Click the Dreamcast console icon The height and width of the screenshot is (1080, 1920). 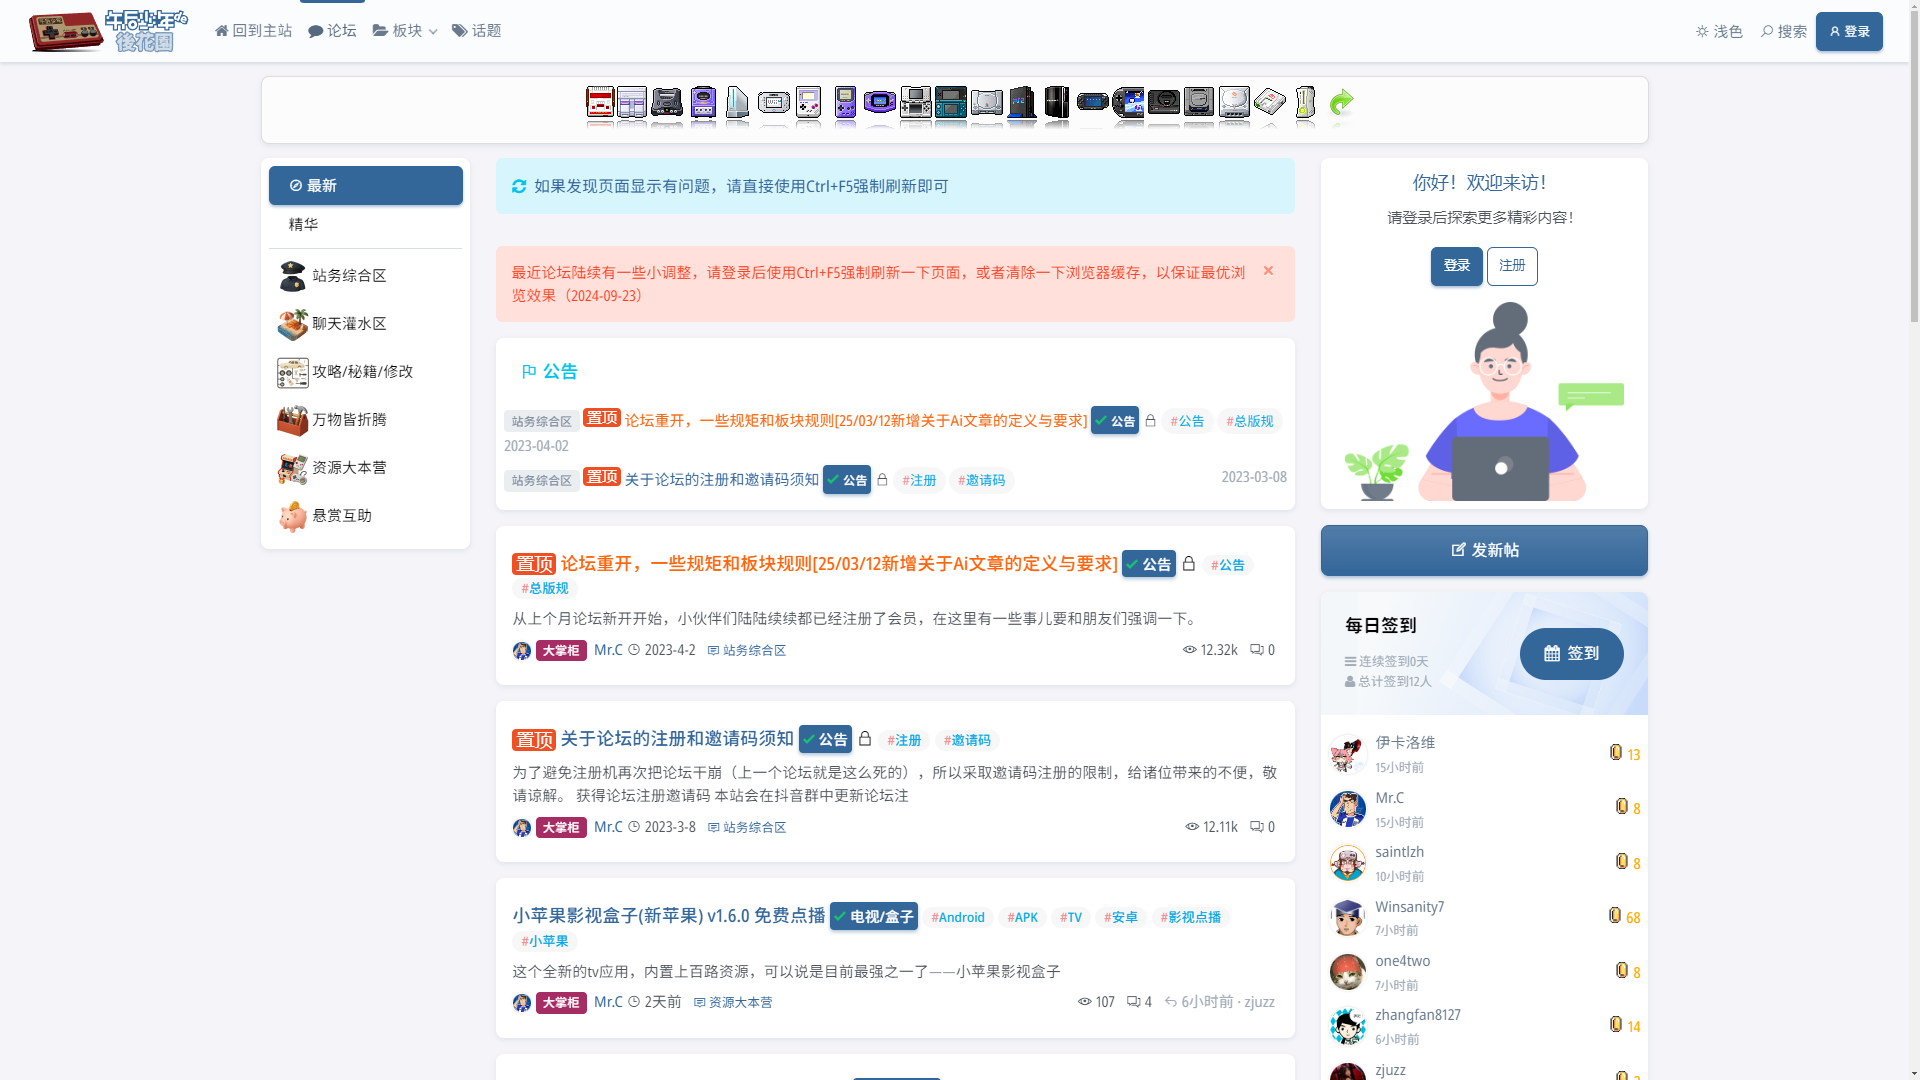point(1234,102)
